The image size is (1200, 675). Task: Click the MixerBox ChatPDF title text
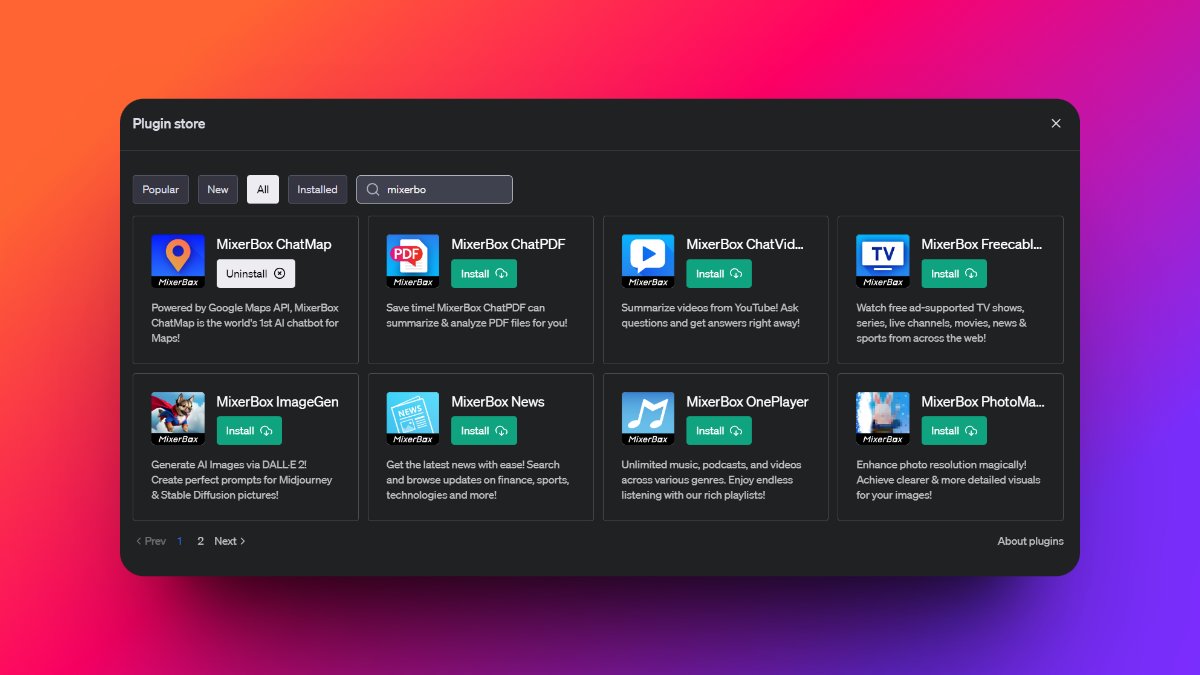508,244
